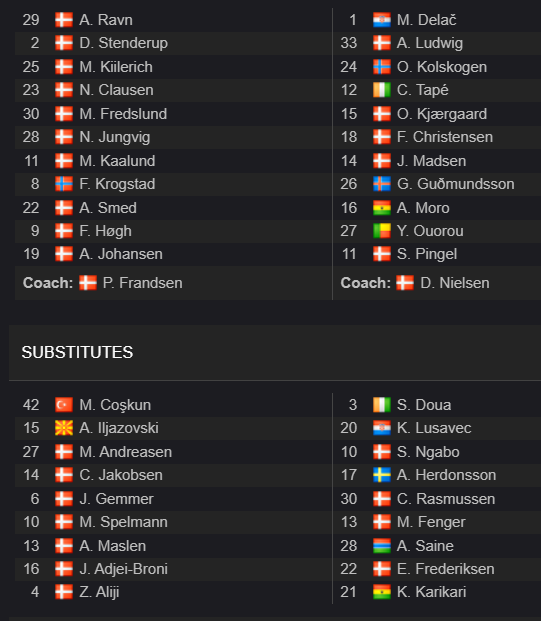Select coach P. Frandsen
The width and height of the screenshot is (541, 621).
pos(143,283)
